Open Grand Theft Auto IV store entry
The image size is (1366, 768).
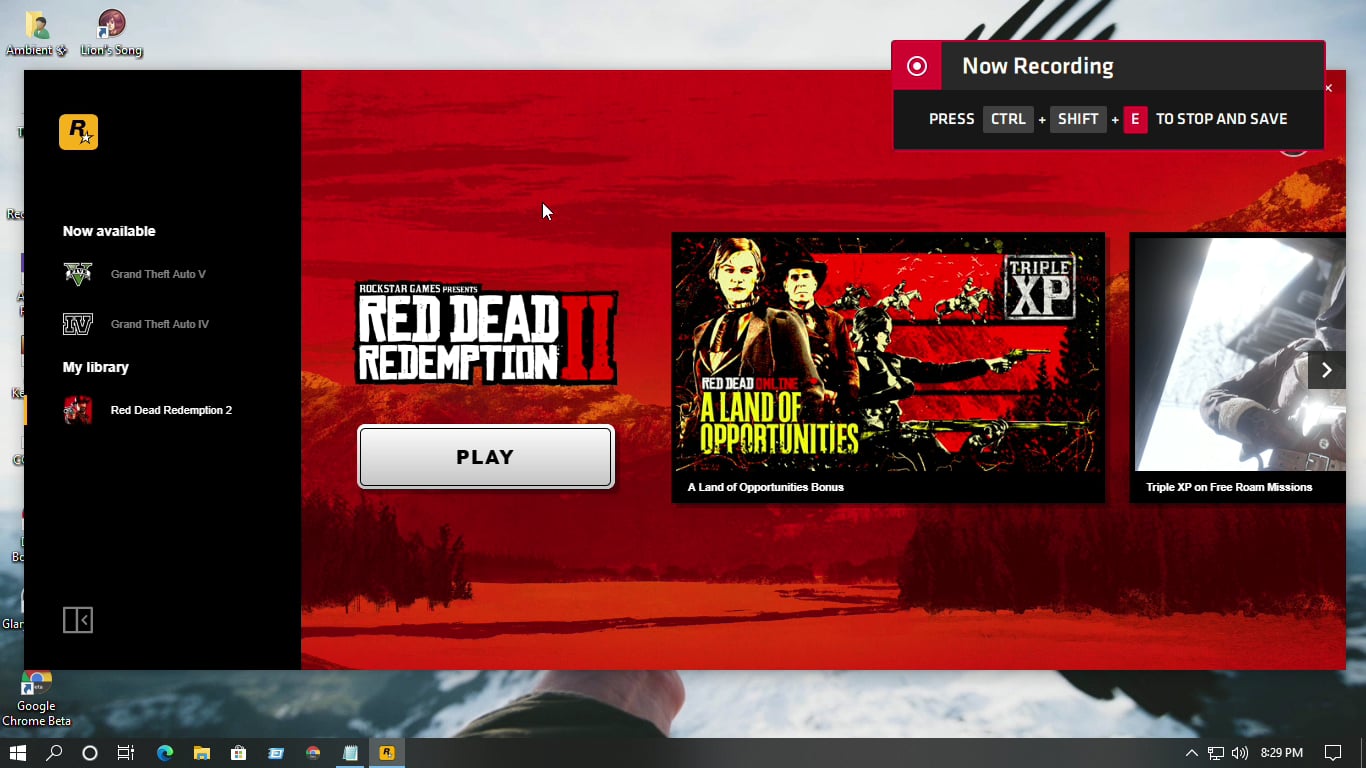[x=160, y=324]
